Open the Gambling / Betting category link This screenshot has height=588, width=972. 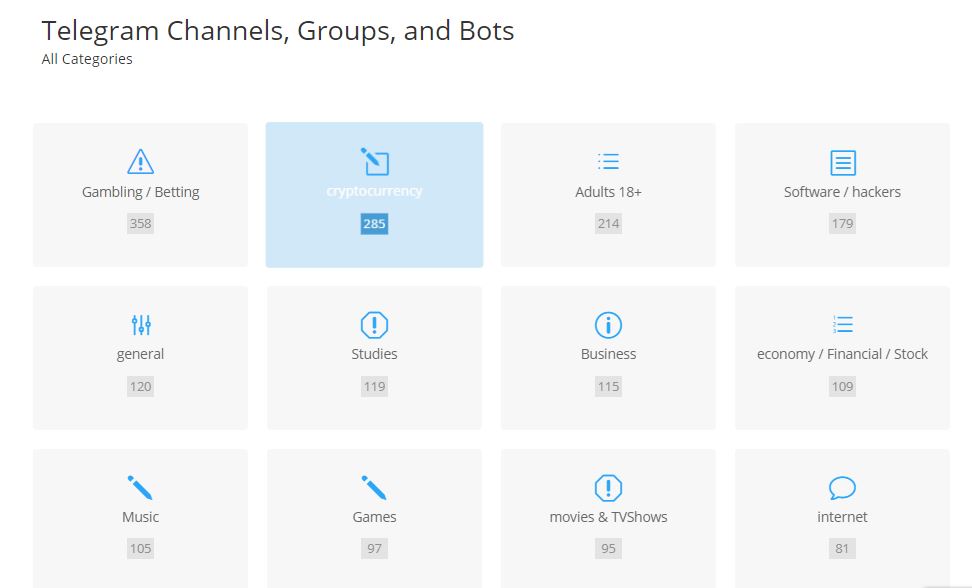coord(141,192)
